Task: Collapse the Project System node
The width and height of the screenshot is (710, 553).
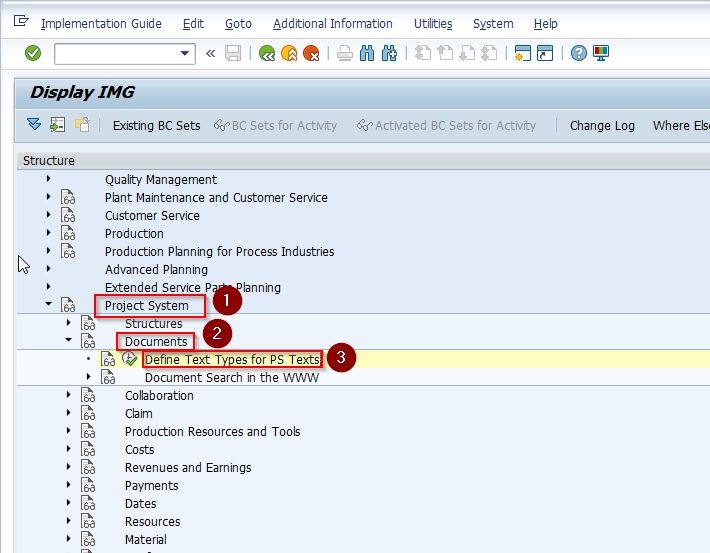Action: point(48,304)
